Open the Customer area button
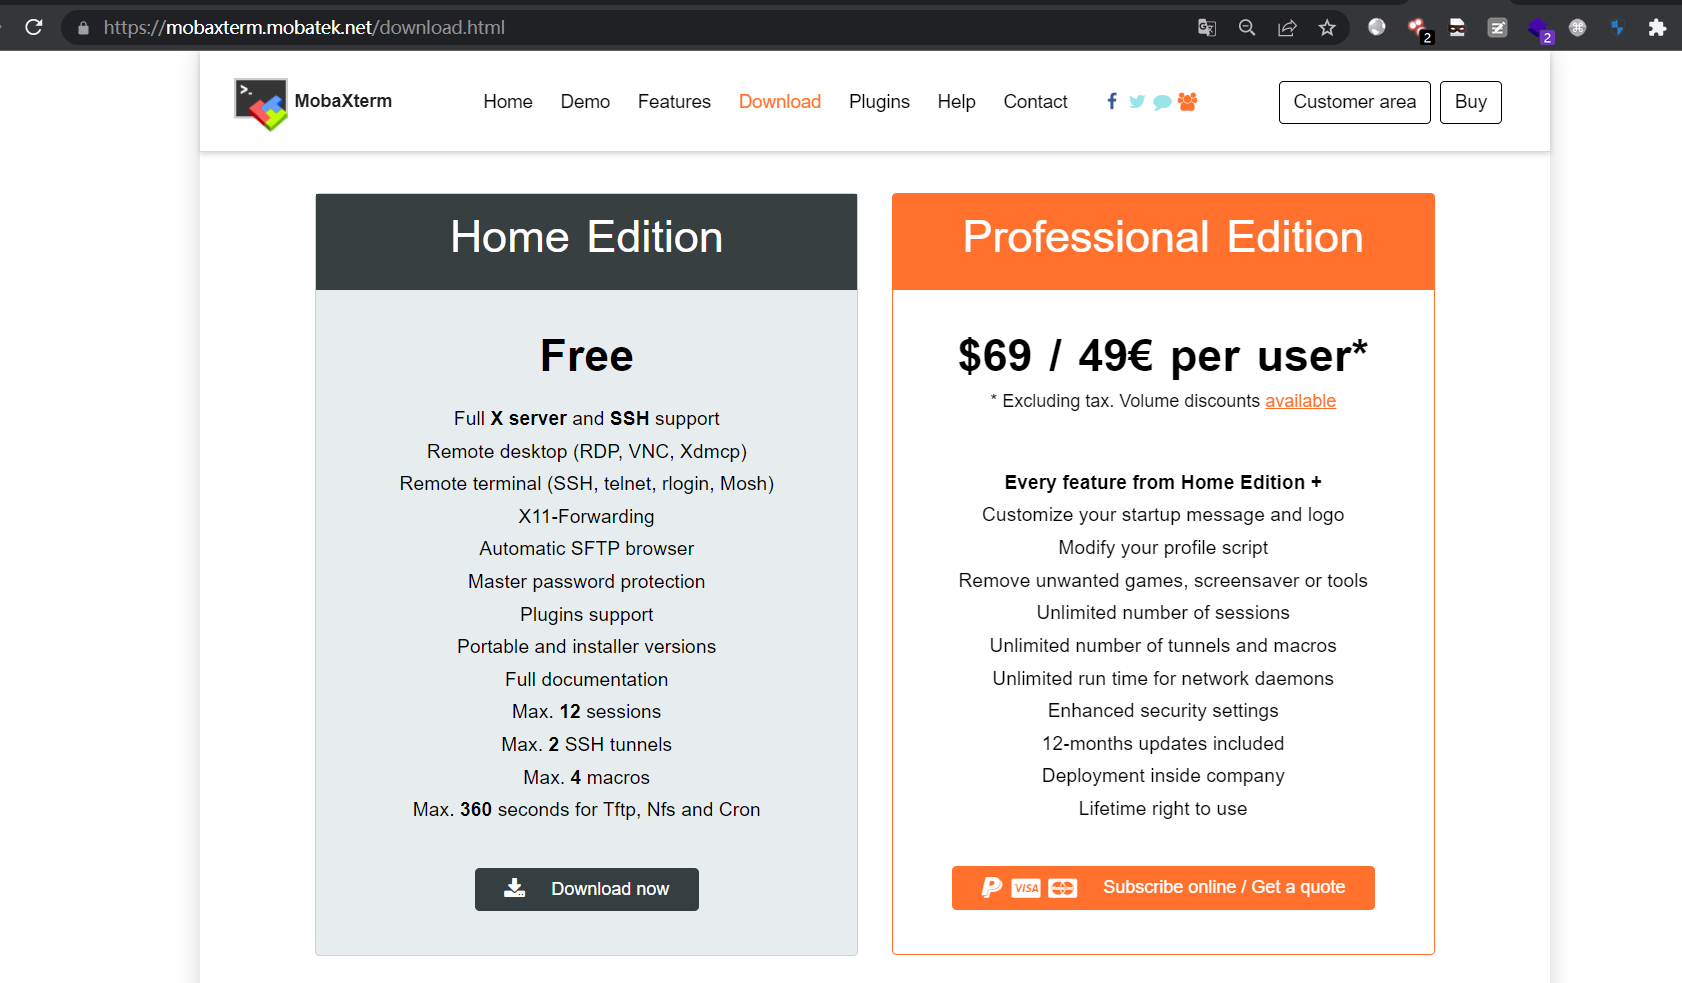1682x983 pixels. [x=1355, y=102]
